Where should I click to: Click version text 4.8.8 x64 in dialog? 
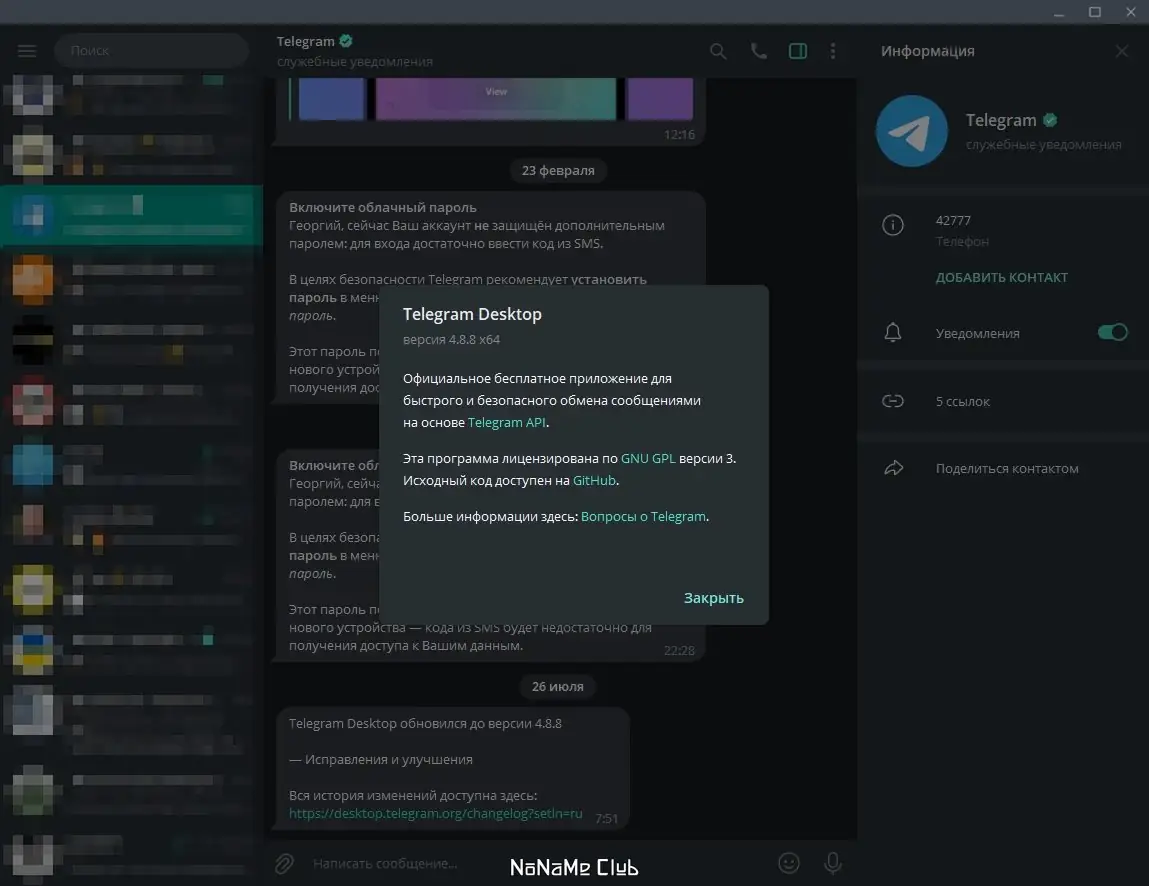coord(451,339)
